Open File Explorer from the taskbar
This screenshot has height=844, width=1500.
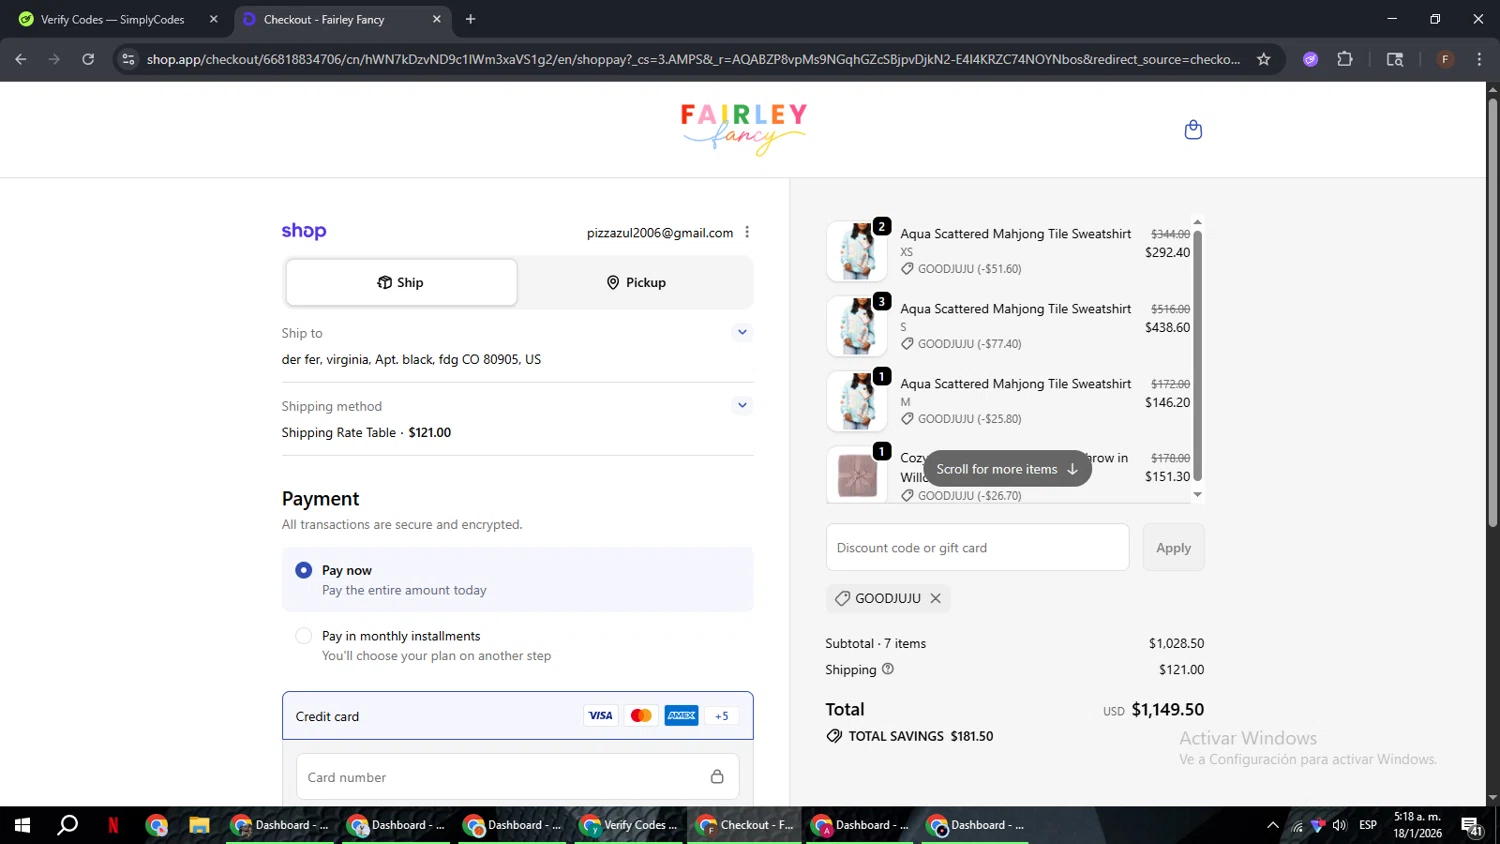click(199, 825)
